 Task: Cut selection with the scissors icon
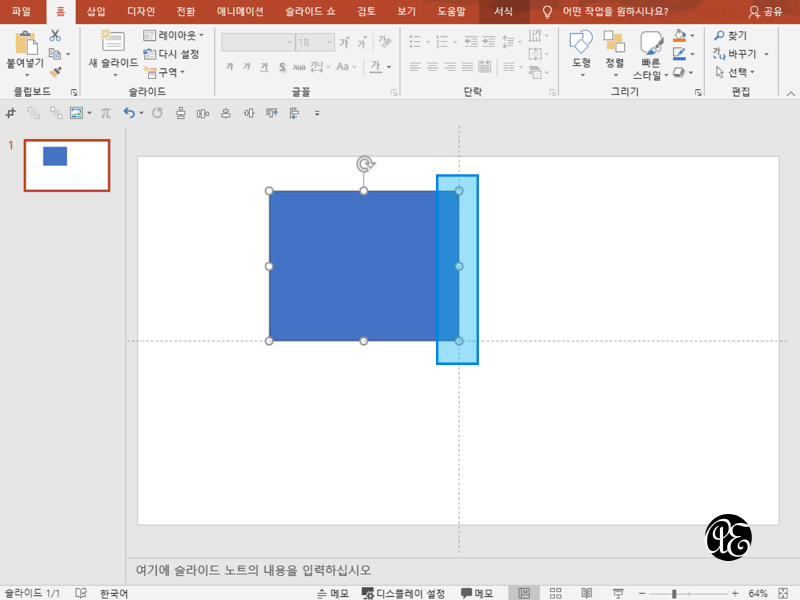[x=55, y=35]
